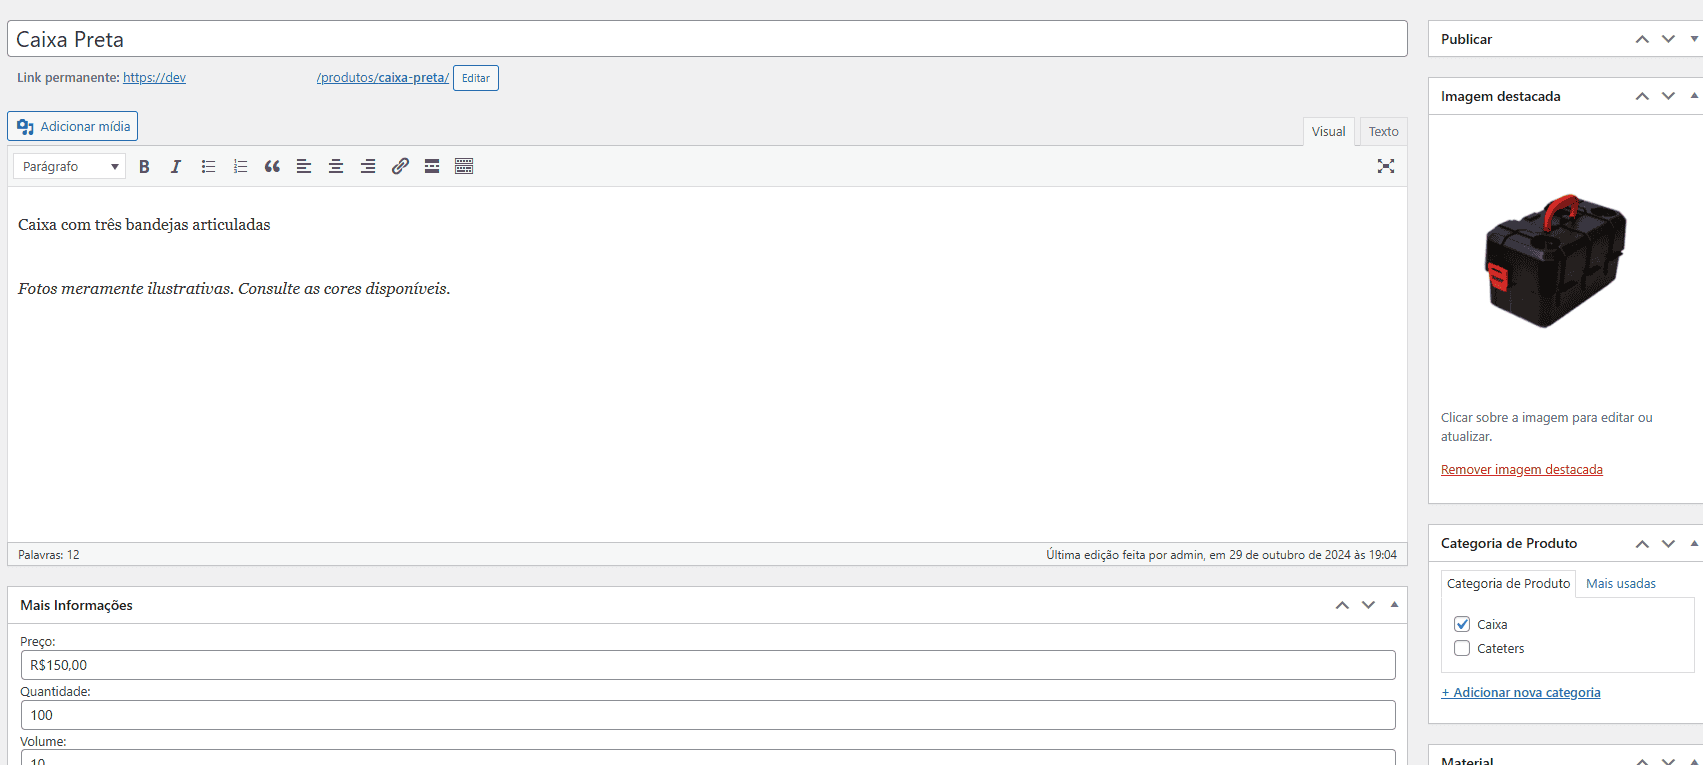The width and height of the screenshot is (1703, 765).
Task: Toggle bold formatting in editor toolbar
Action: (144, 167)
